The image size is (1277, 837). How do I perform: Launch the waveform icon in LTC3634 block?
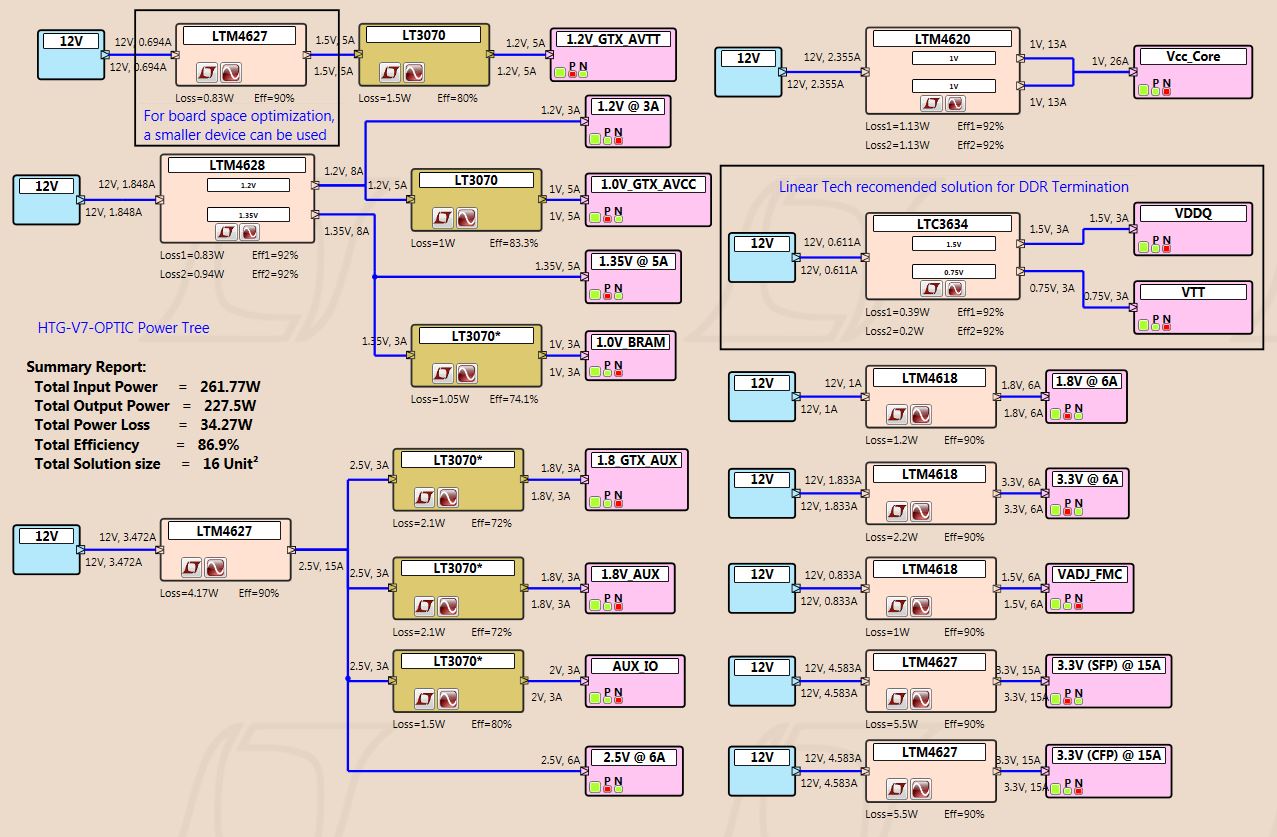[955, 288]
